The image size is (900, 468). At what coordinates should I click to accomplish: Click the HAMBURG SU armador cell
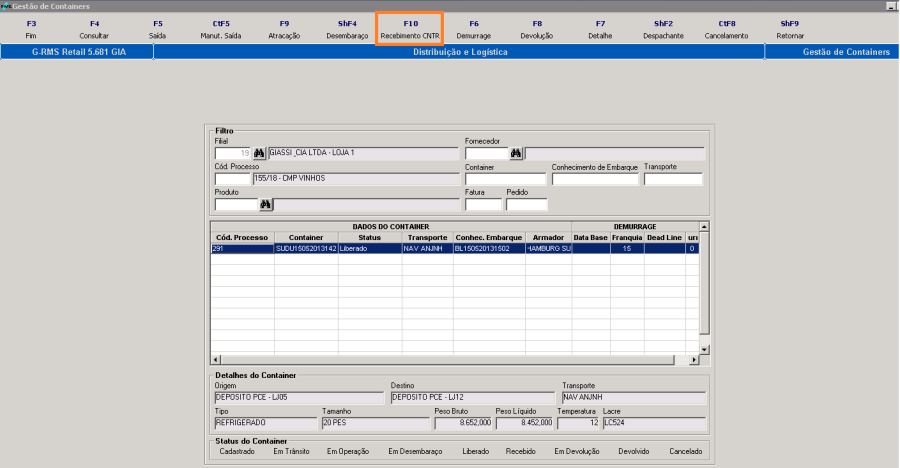click(x=548, y=249)
